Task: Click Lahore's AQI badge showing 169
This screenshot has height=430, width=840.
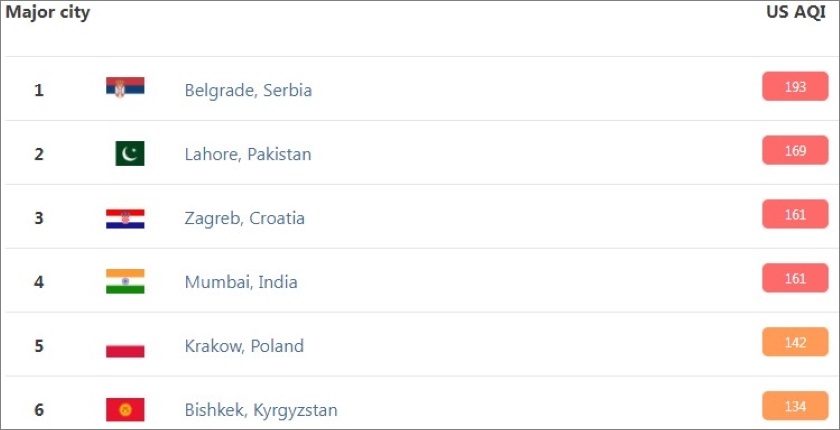Action: (795, 151)
